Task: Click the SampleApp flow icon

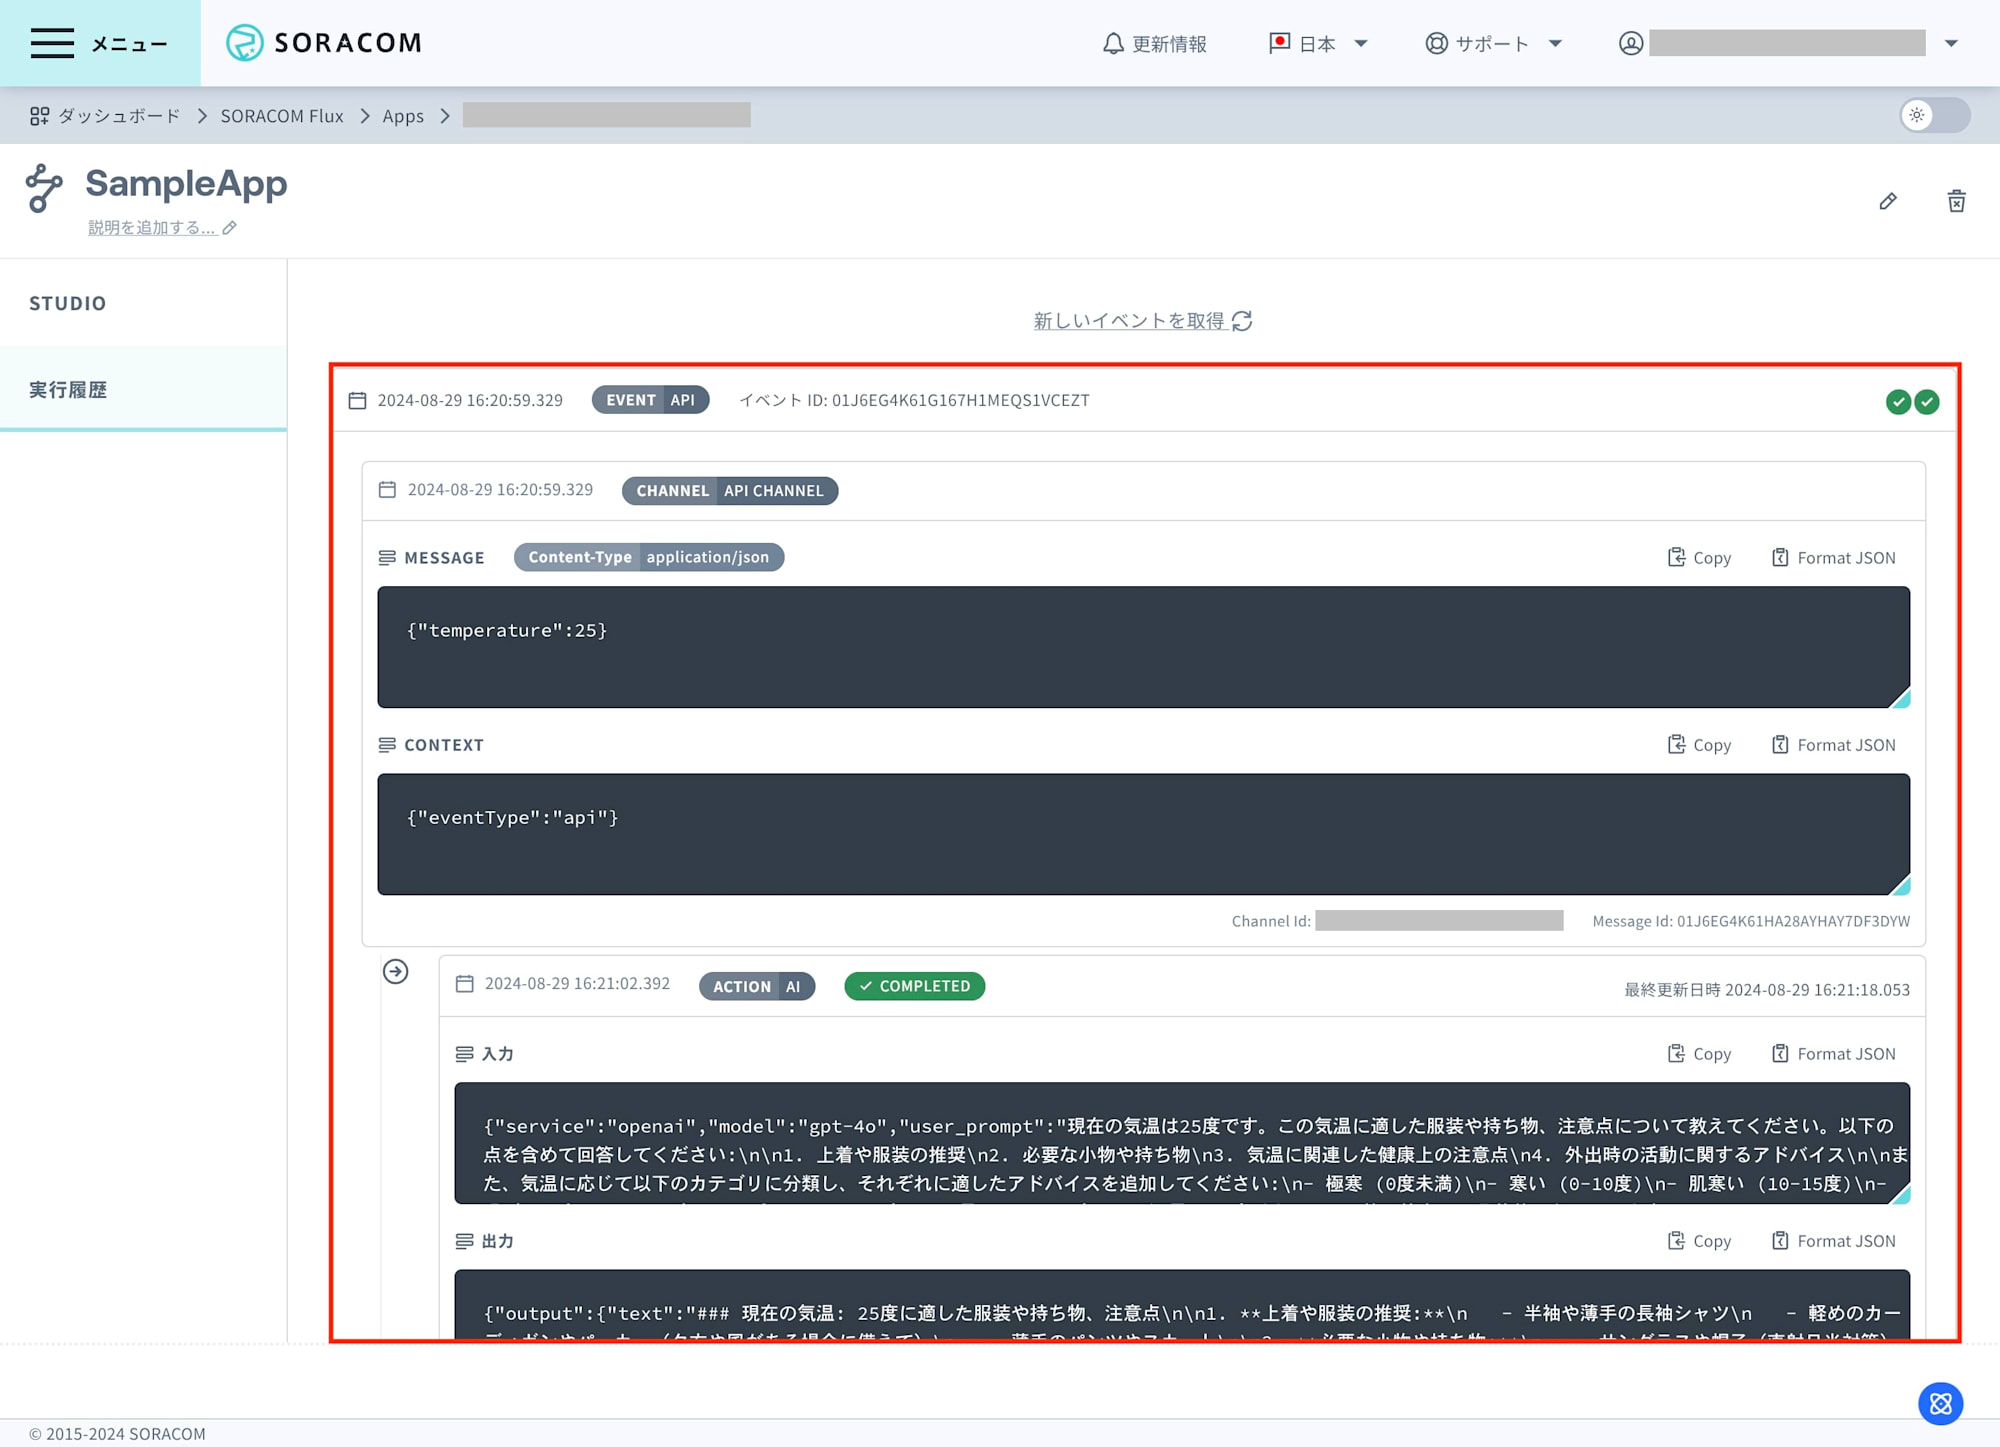Action: tap(44, 188)
